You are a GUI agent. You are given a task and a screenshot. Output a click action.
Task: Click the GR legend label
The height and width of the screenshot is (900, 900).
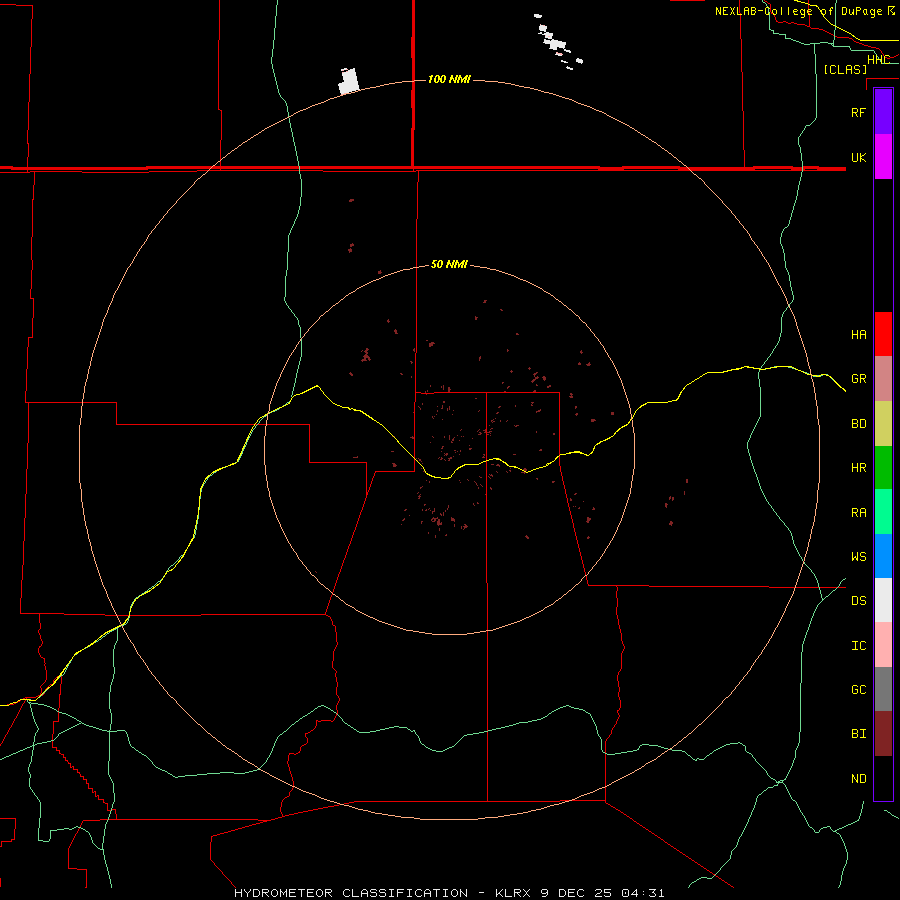point(858,379)
